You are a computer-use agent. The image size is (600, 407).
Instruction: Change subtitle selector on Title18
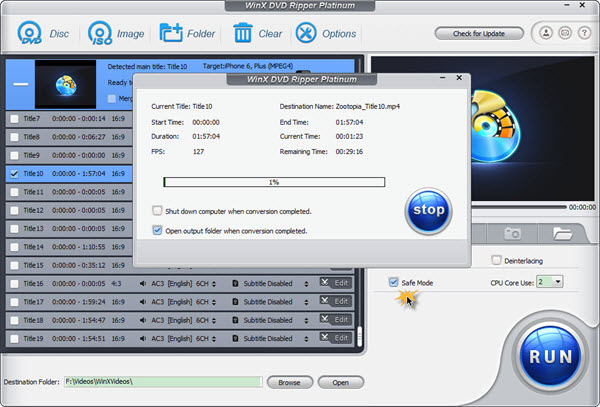pos(306,321)
